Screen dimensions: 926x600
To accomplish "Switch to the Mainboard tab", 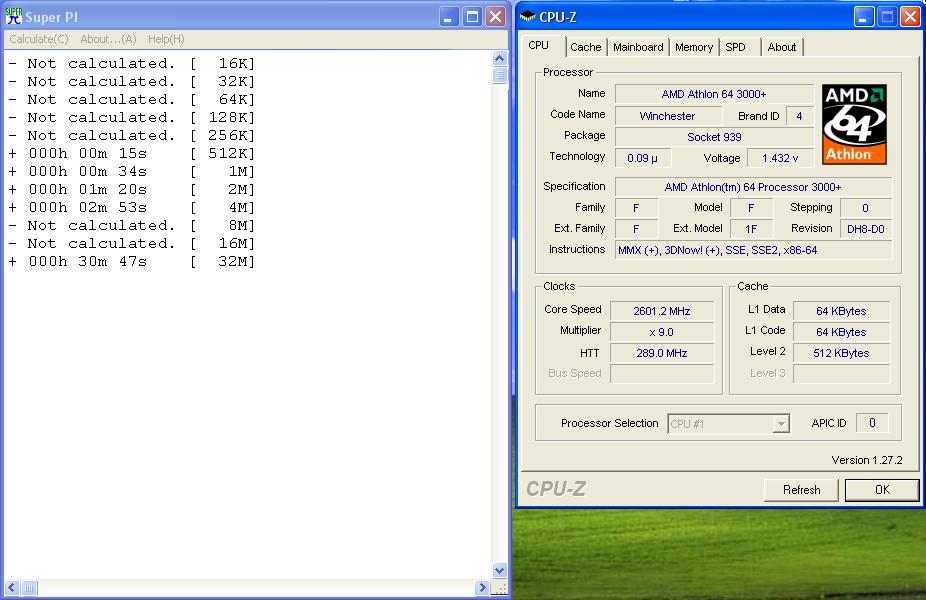I will [x=638, y=47].
